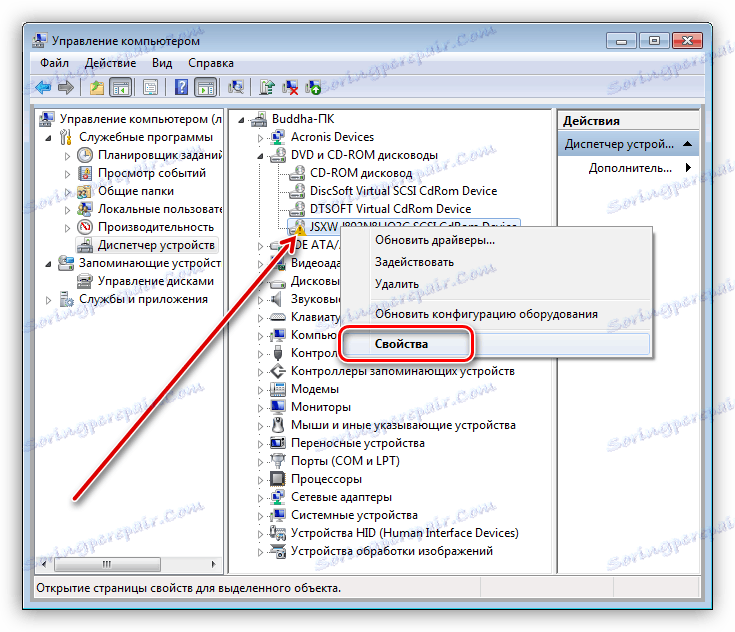Expand Службы и приложения in the left tree
The width and height of the screenshot is (735, 632).
48,300
